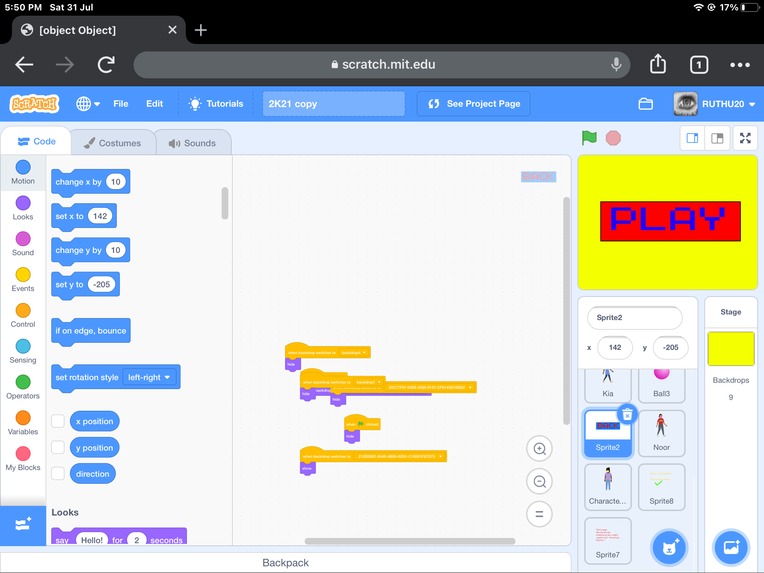Image resolution: width=764 pixels, height=573 pixels.
Task: Enable the y position reporter checkbox
Action: (x=57, y=447)
